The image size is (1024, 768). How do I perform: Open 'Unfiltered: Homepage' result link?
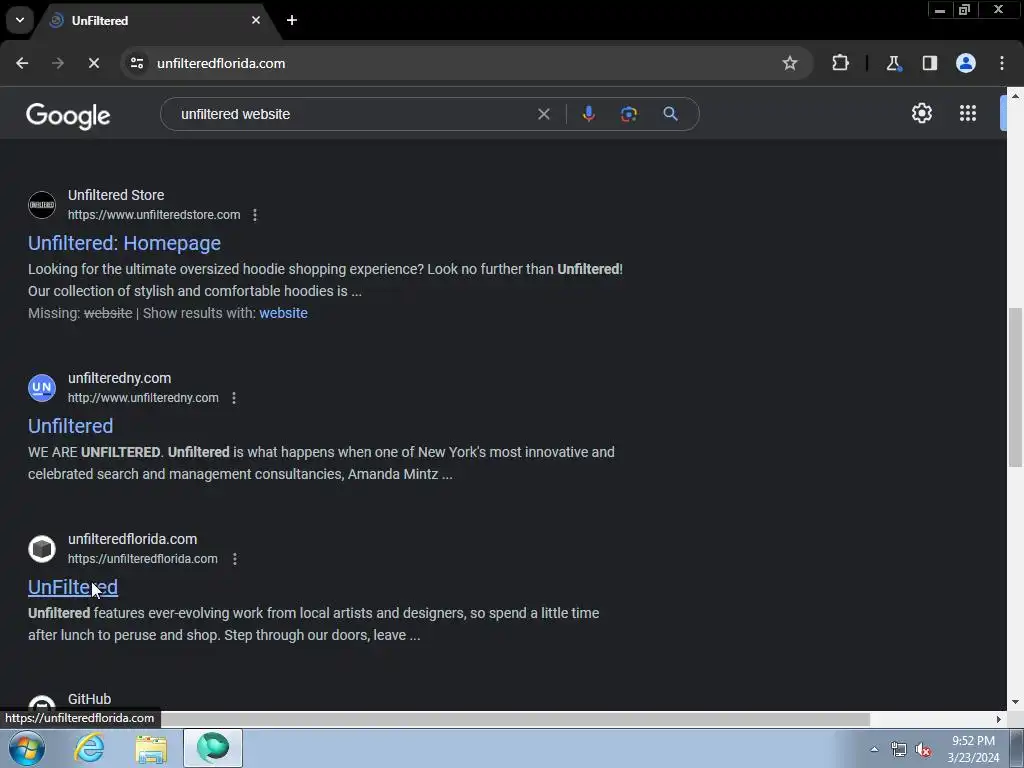pos(124,243)
